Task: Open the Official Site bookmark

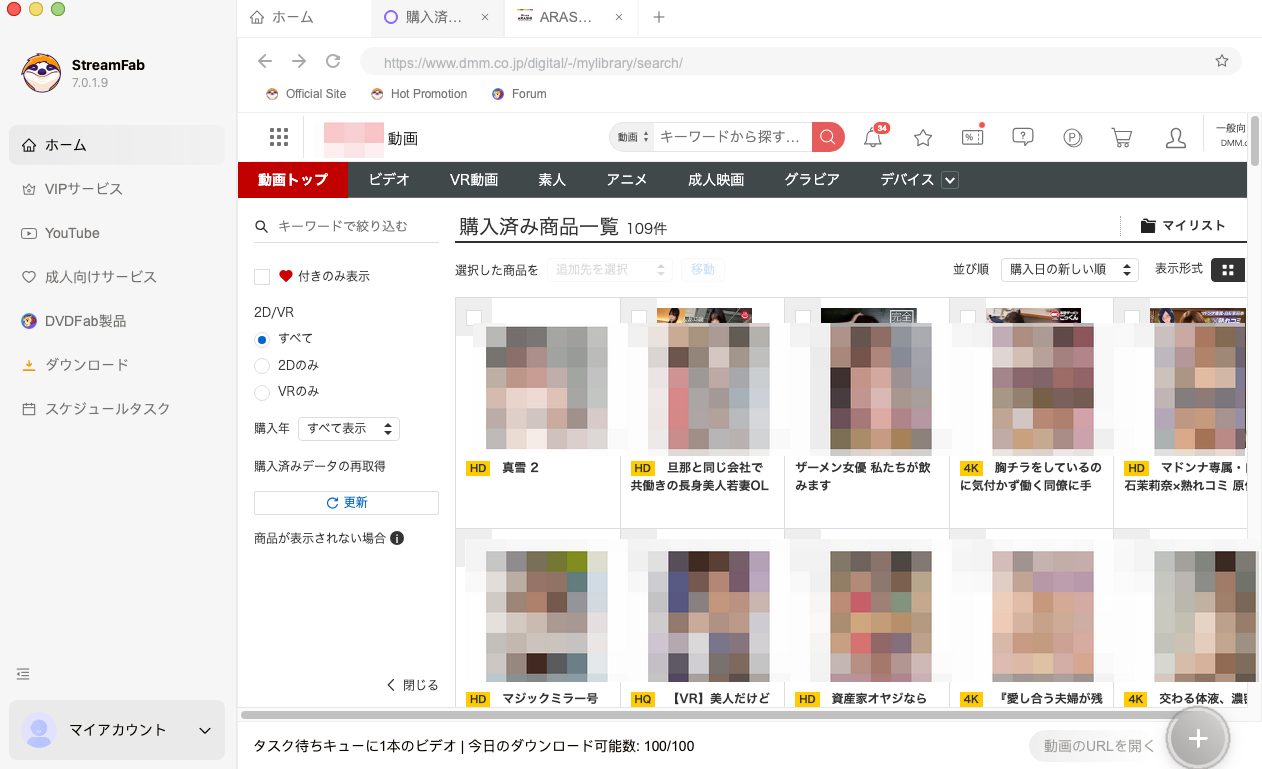Action: click(306, 94)
